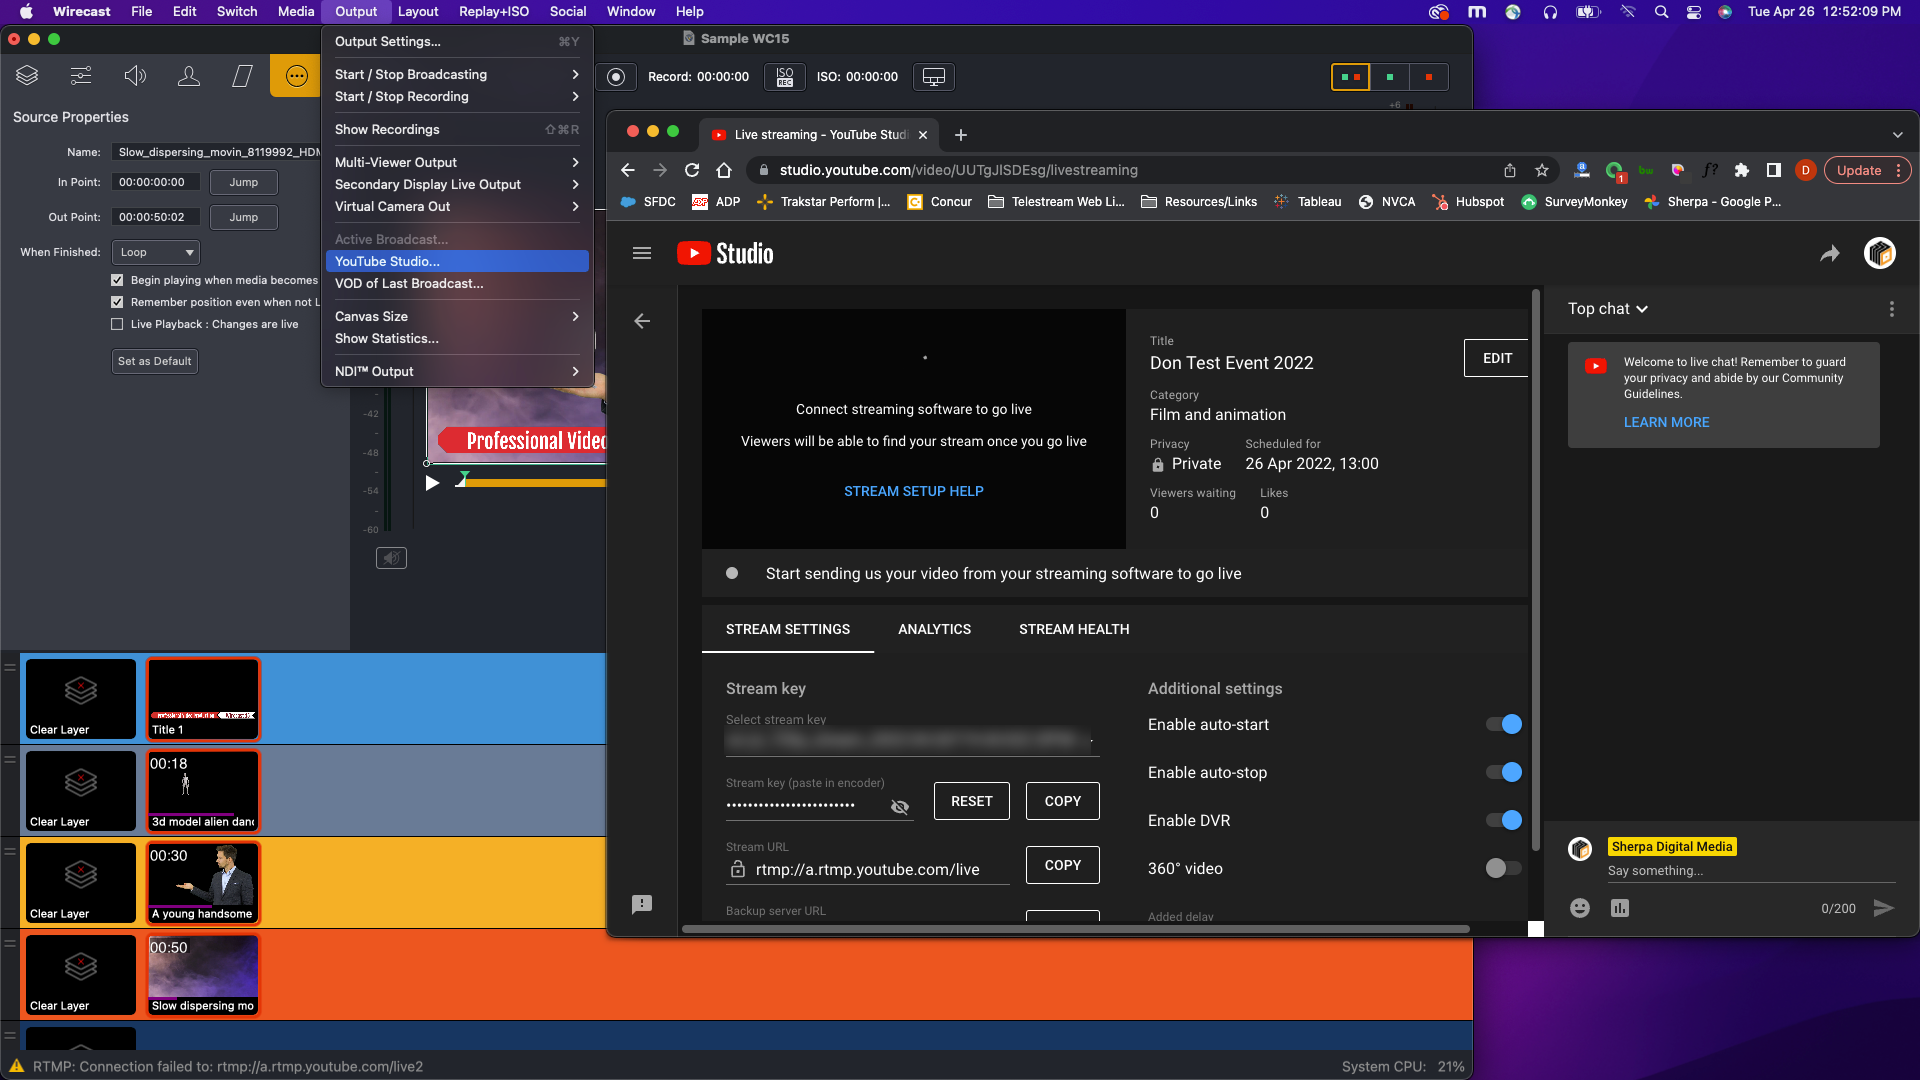Switch to STREAM HEALTH tab
This screenshot has width=1920, height=1080.
[x=1074, y=629]
